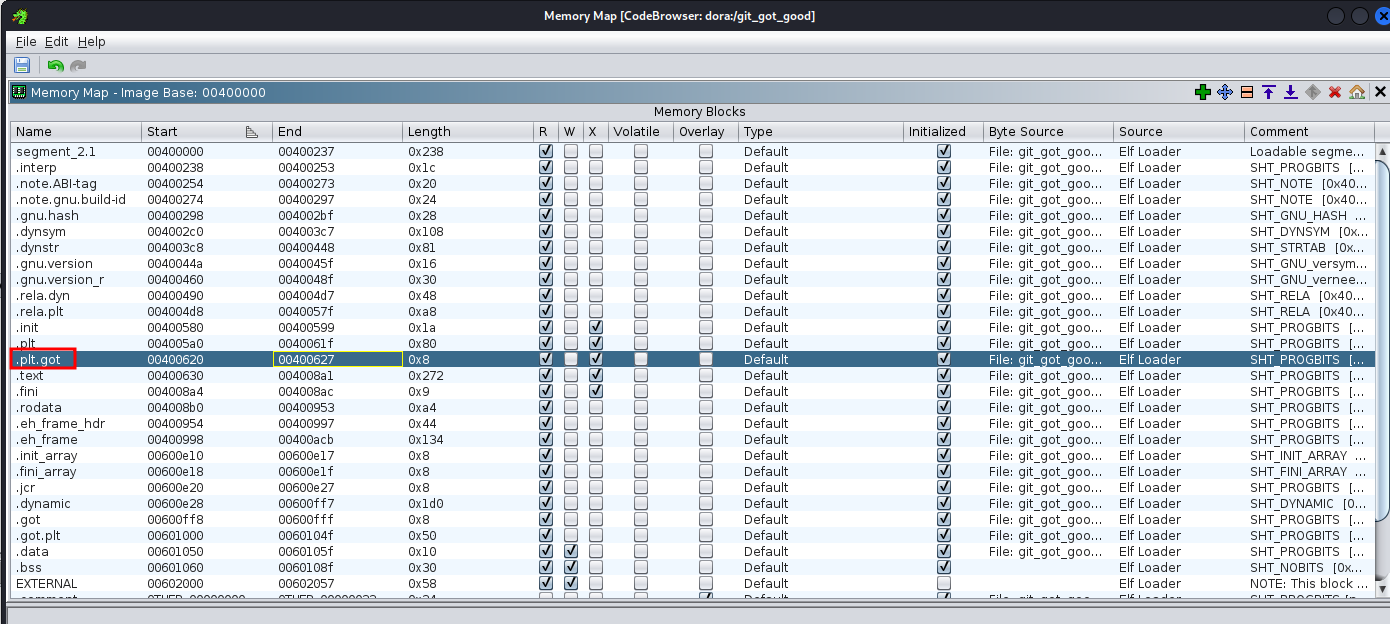Click the Move Block arrows icon
Image resolution: width=1390 pixels, height=624 pixels.
(1225, 92)
